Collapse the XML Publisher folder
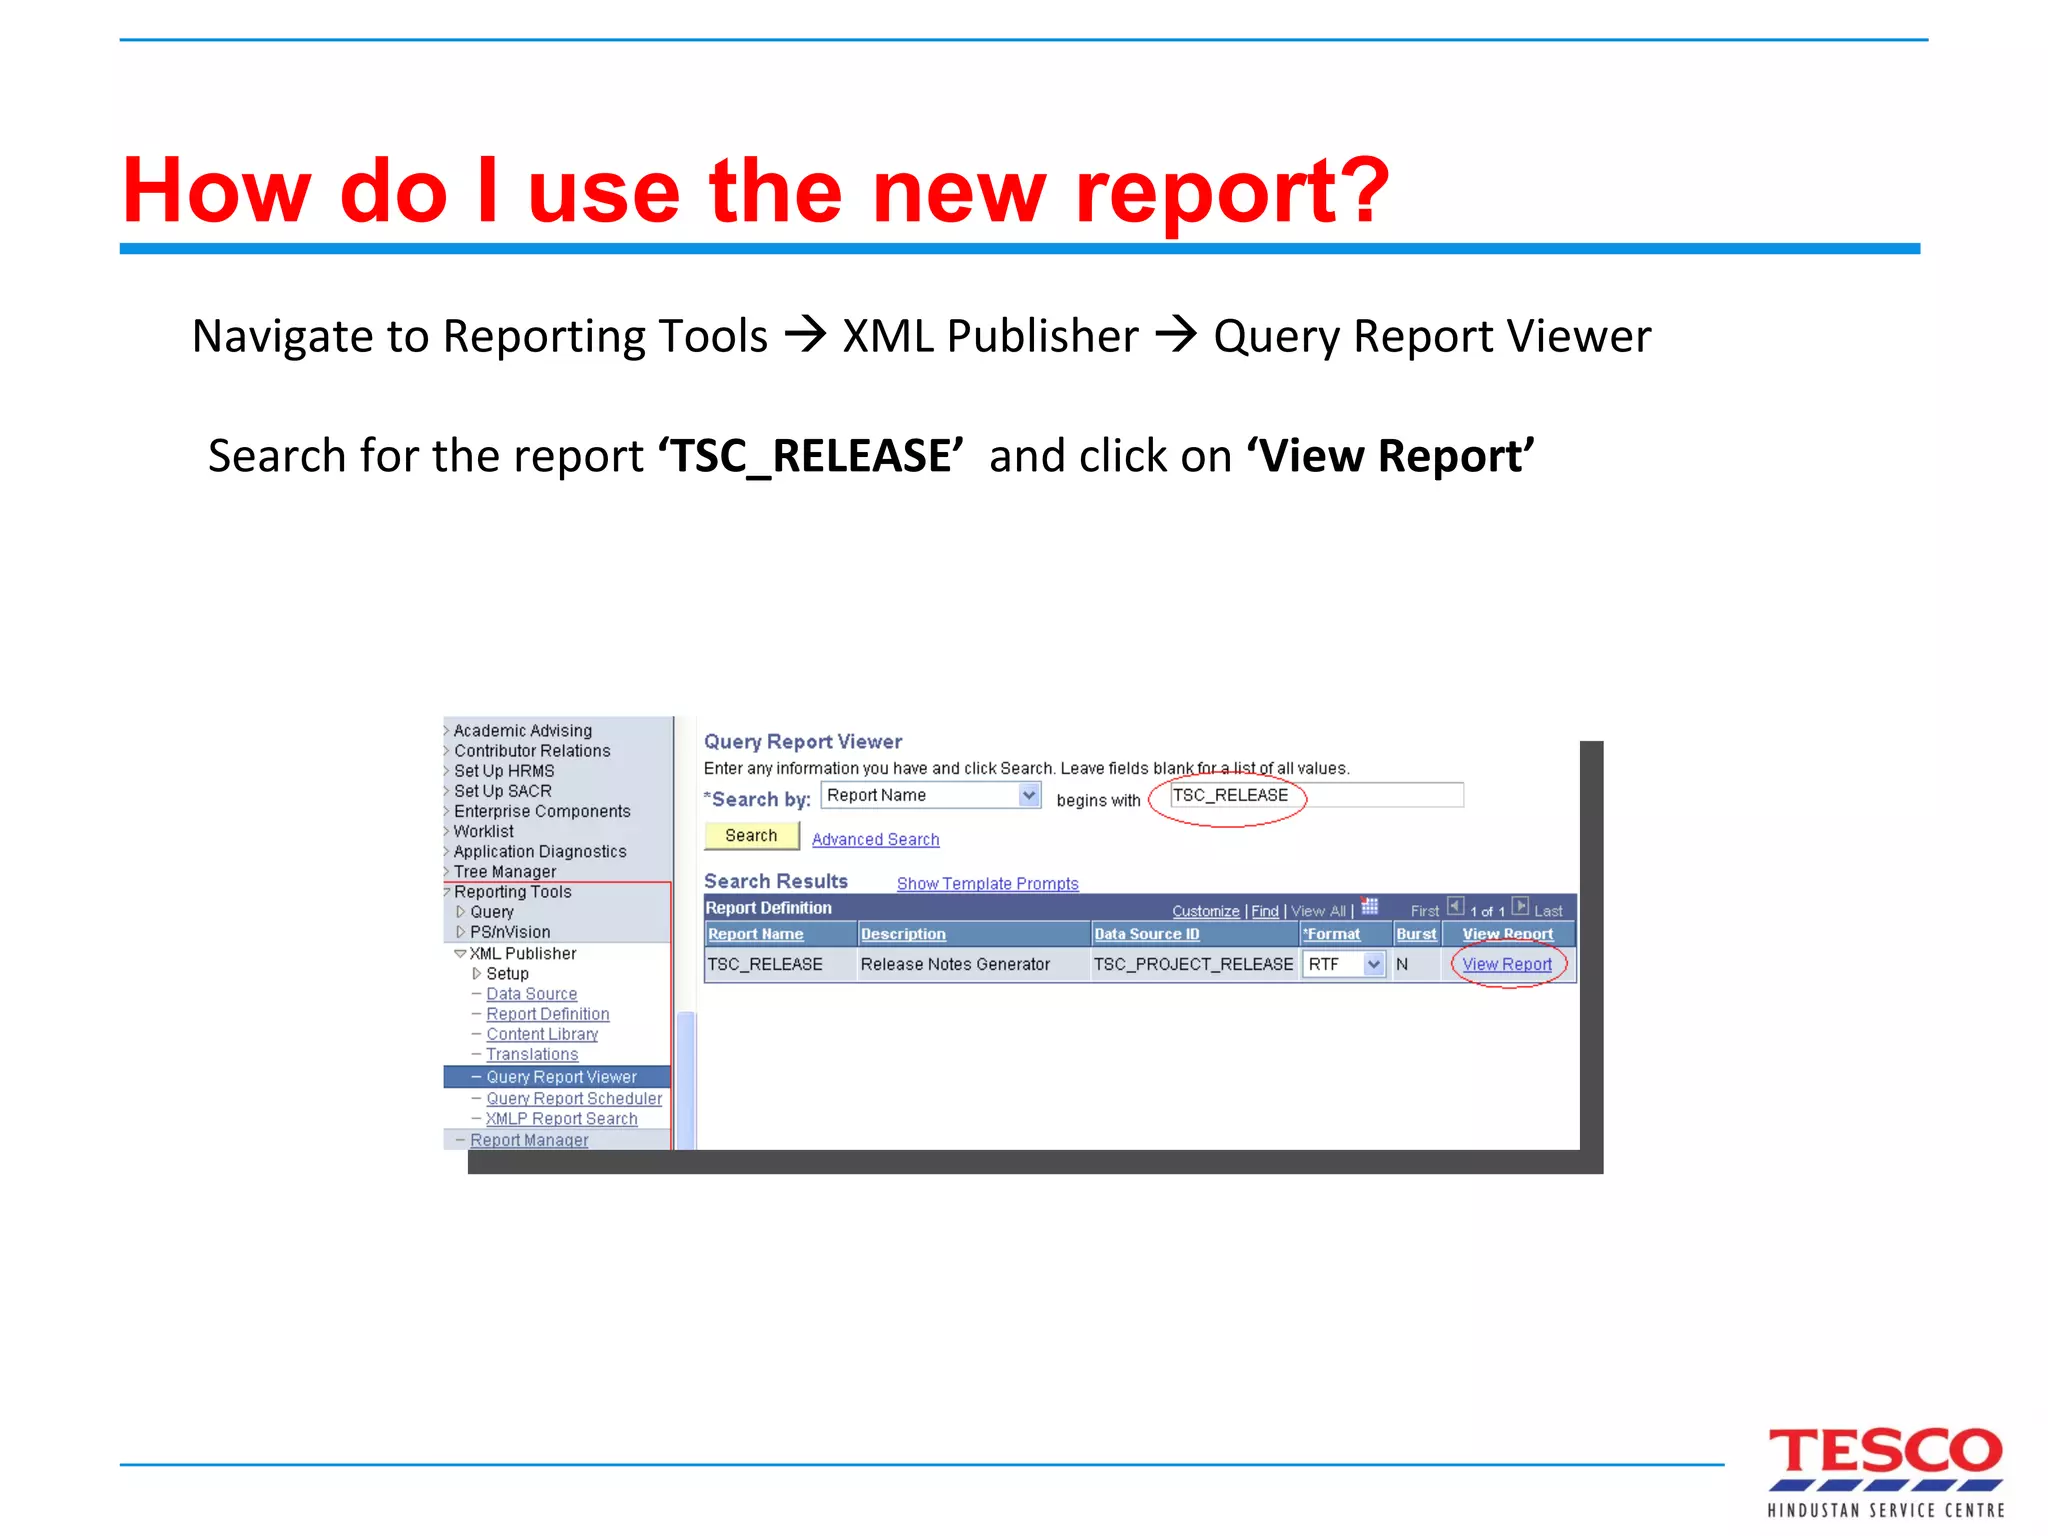This screenshot has height=1536, width=2048. pos(460,954)
